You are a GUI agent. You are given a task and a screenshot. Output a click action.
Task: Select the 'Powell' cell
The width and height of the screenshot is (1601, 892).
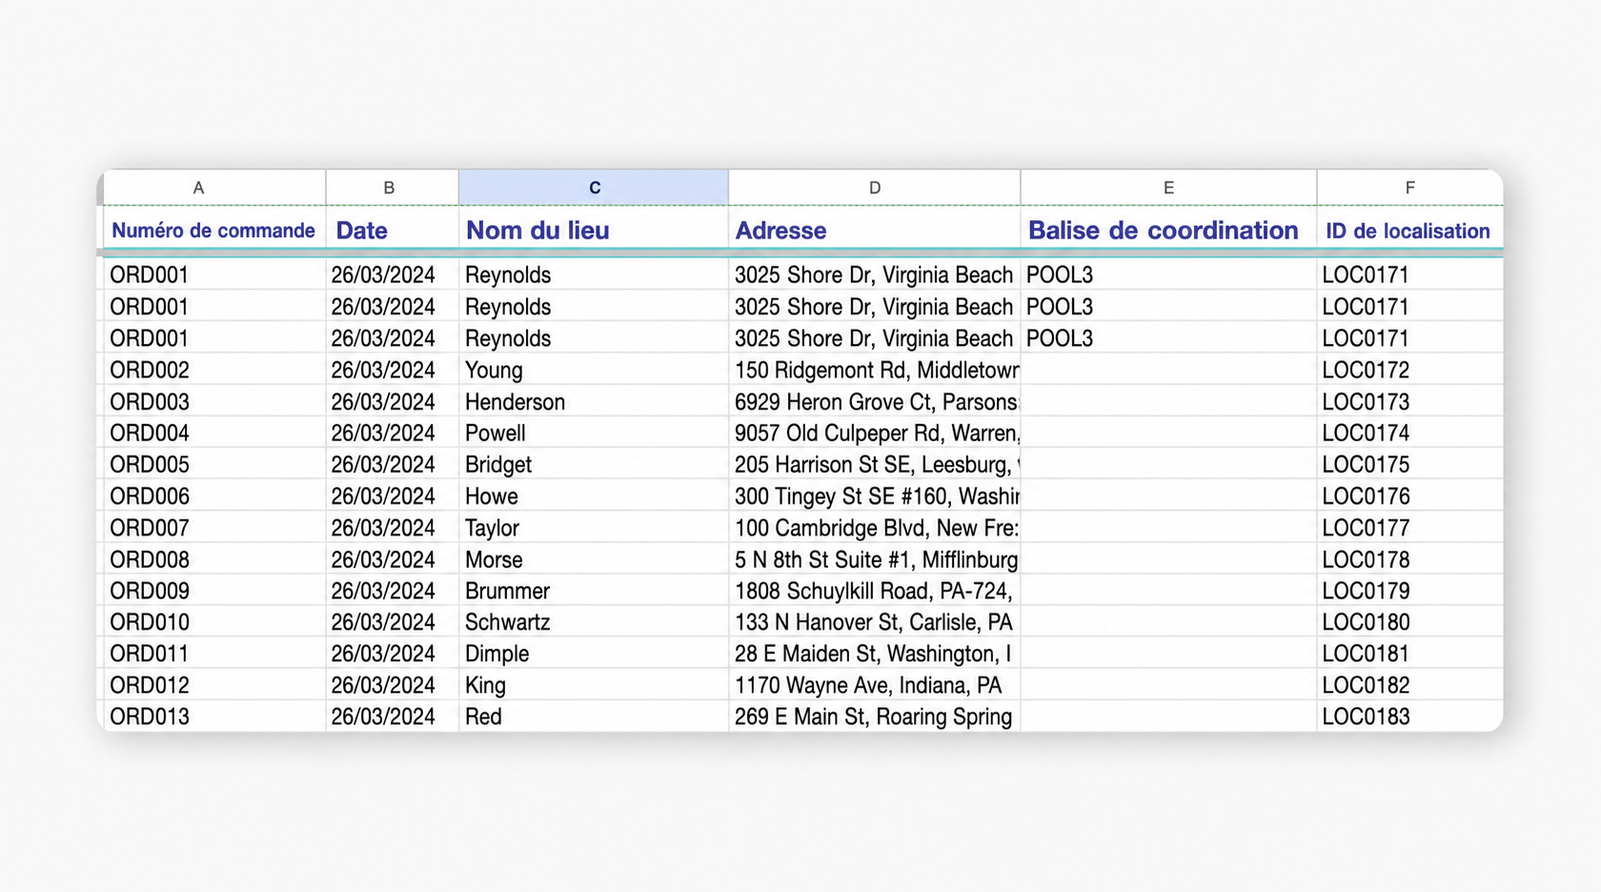593,433
